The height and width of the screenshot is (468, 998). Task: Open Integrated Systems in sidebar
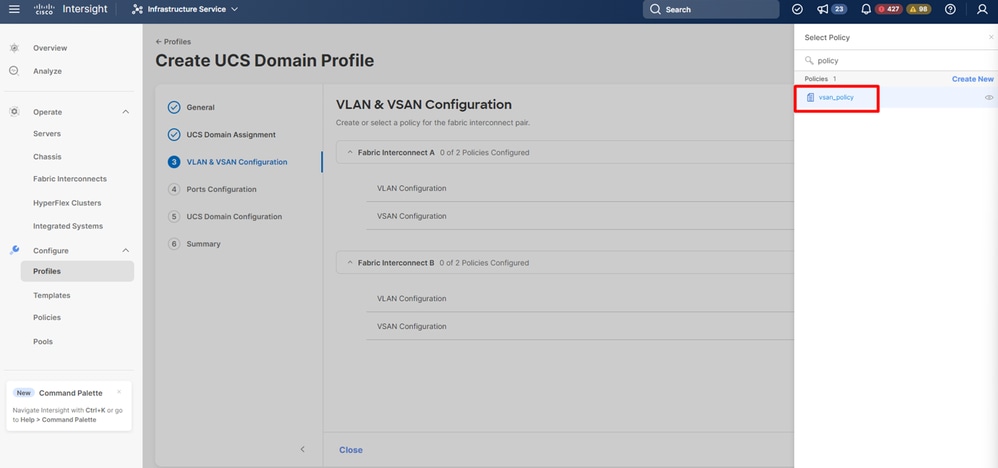pyautogui.click(x=67, y=226)
